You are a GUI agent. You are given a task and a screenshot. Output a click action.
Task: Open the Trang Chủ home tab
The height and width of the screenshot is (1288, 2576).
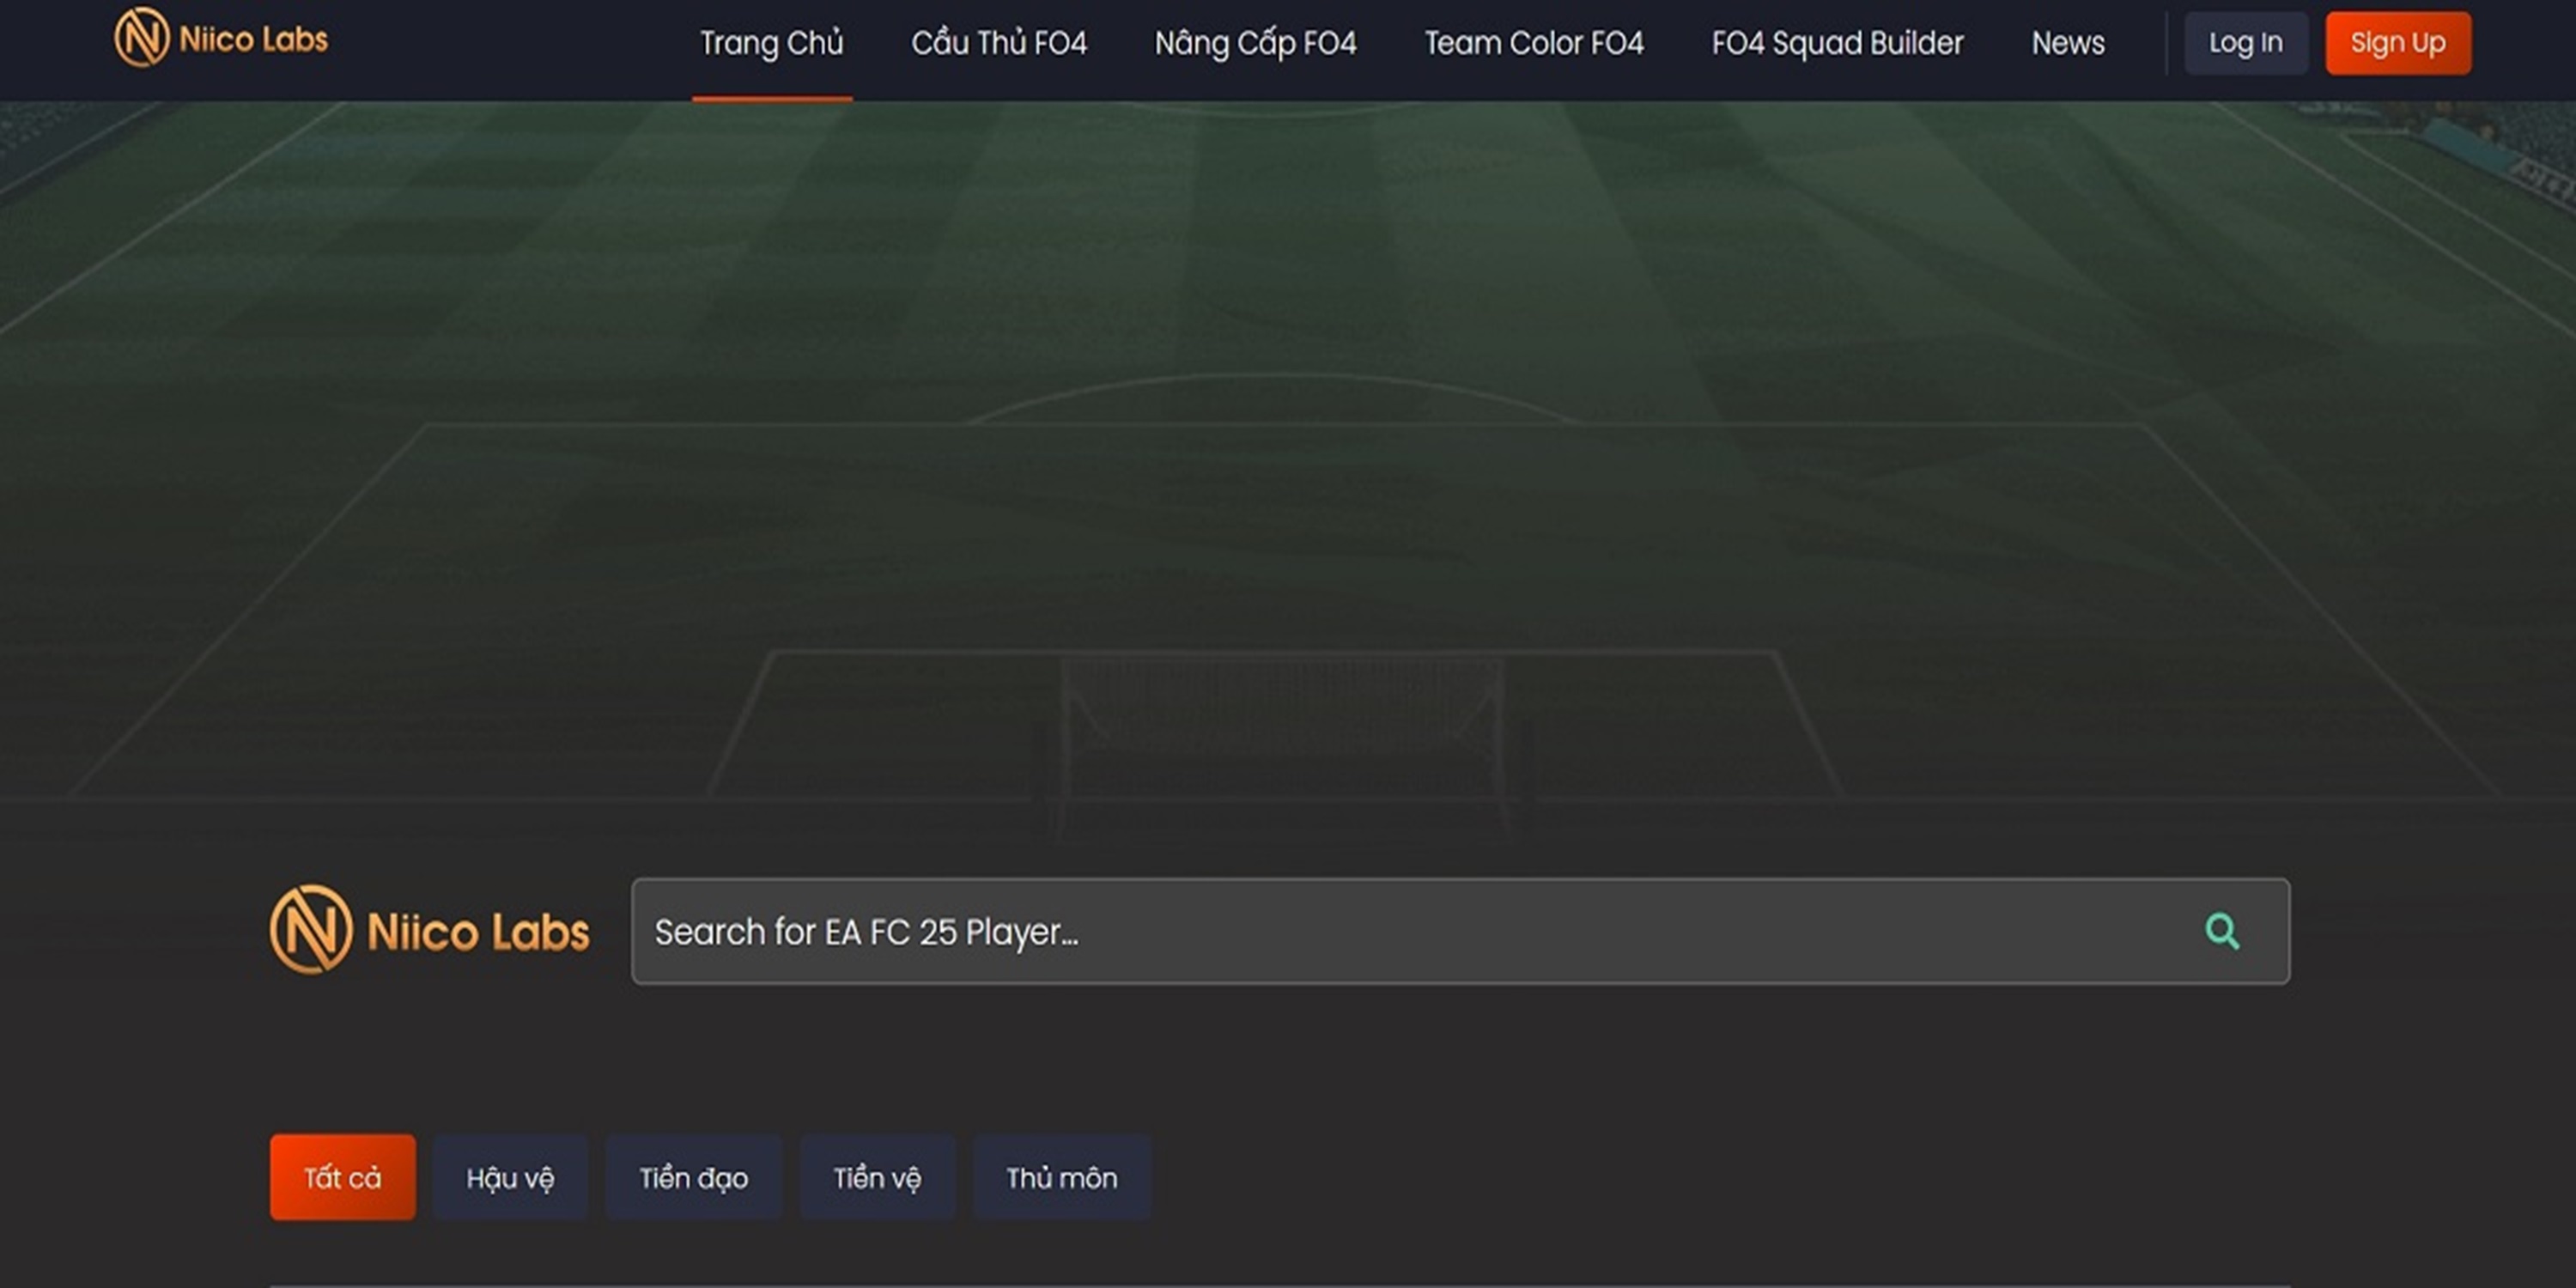tap(772, 43)
